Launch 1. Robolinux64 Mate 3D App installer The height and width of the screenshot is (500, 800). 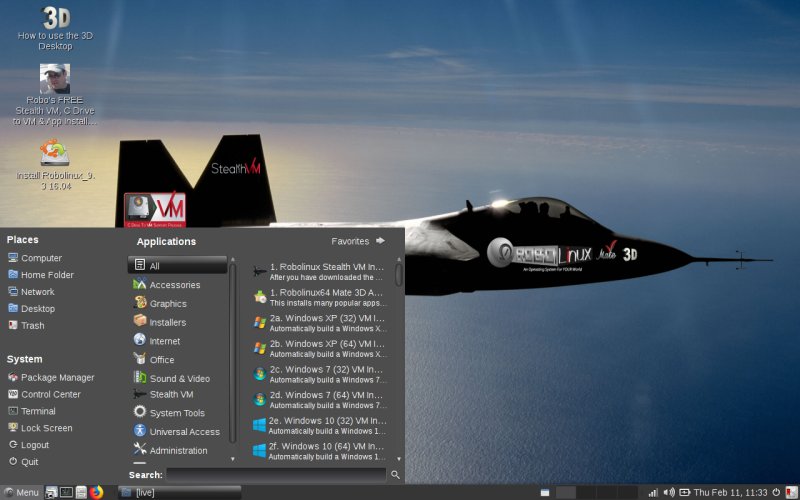[x=320, y=297]
